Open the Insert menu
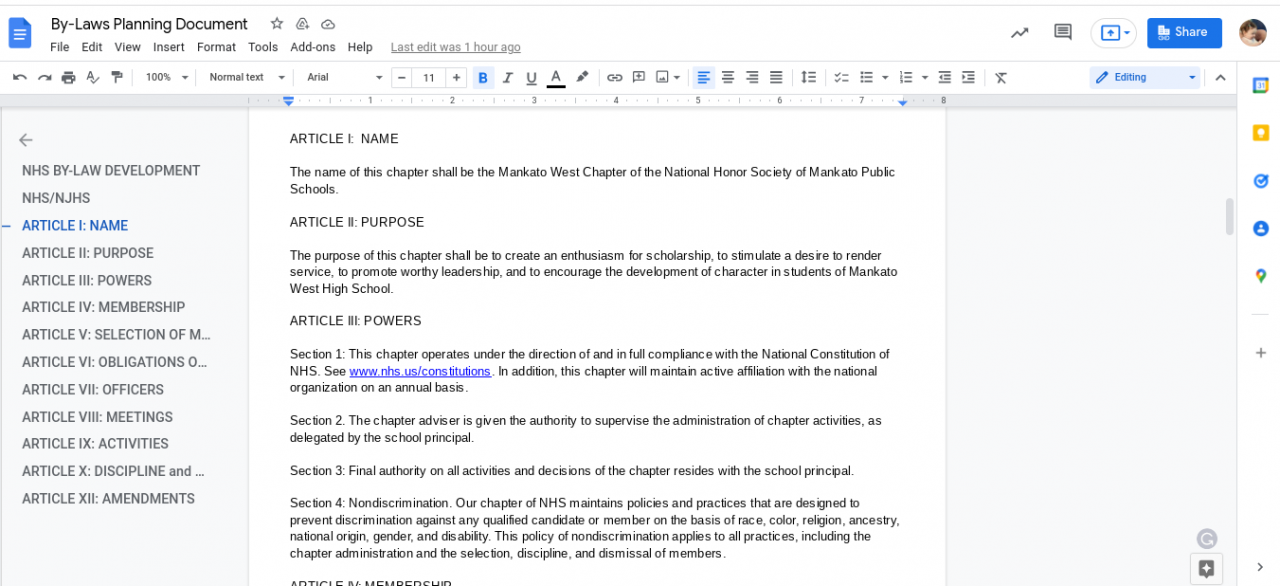This screenshot has height=586, width=1280. [168, 47]
